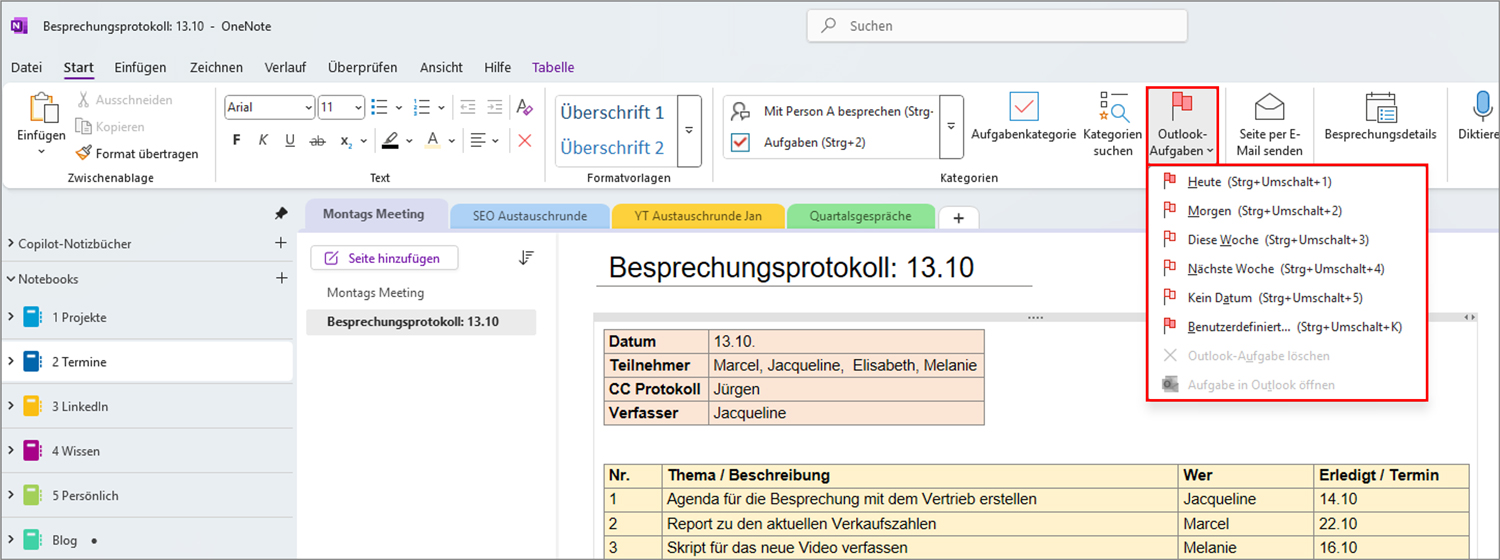
Task: Open the Zeichnen ribbon tab
Action: pos(216,67)
